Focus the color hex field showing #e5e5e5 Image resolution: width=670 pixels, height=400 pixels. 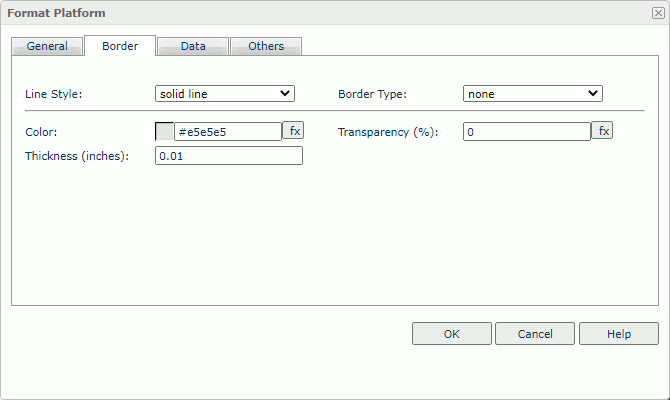point(228,131)
